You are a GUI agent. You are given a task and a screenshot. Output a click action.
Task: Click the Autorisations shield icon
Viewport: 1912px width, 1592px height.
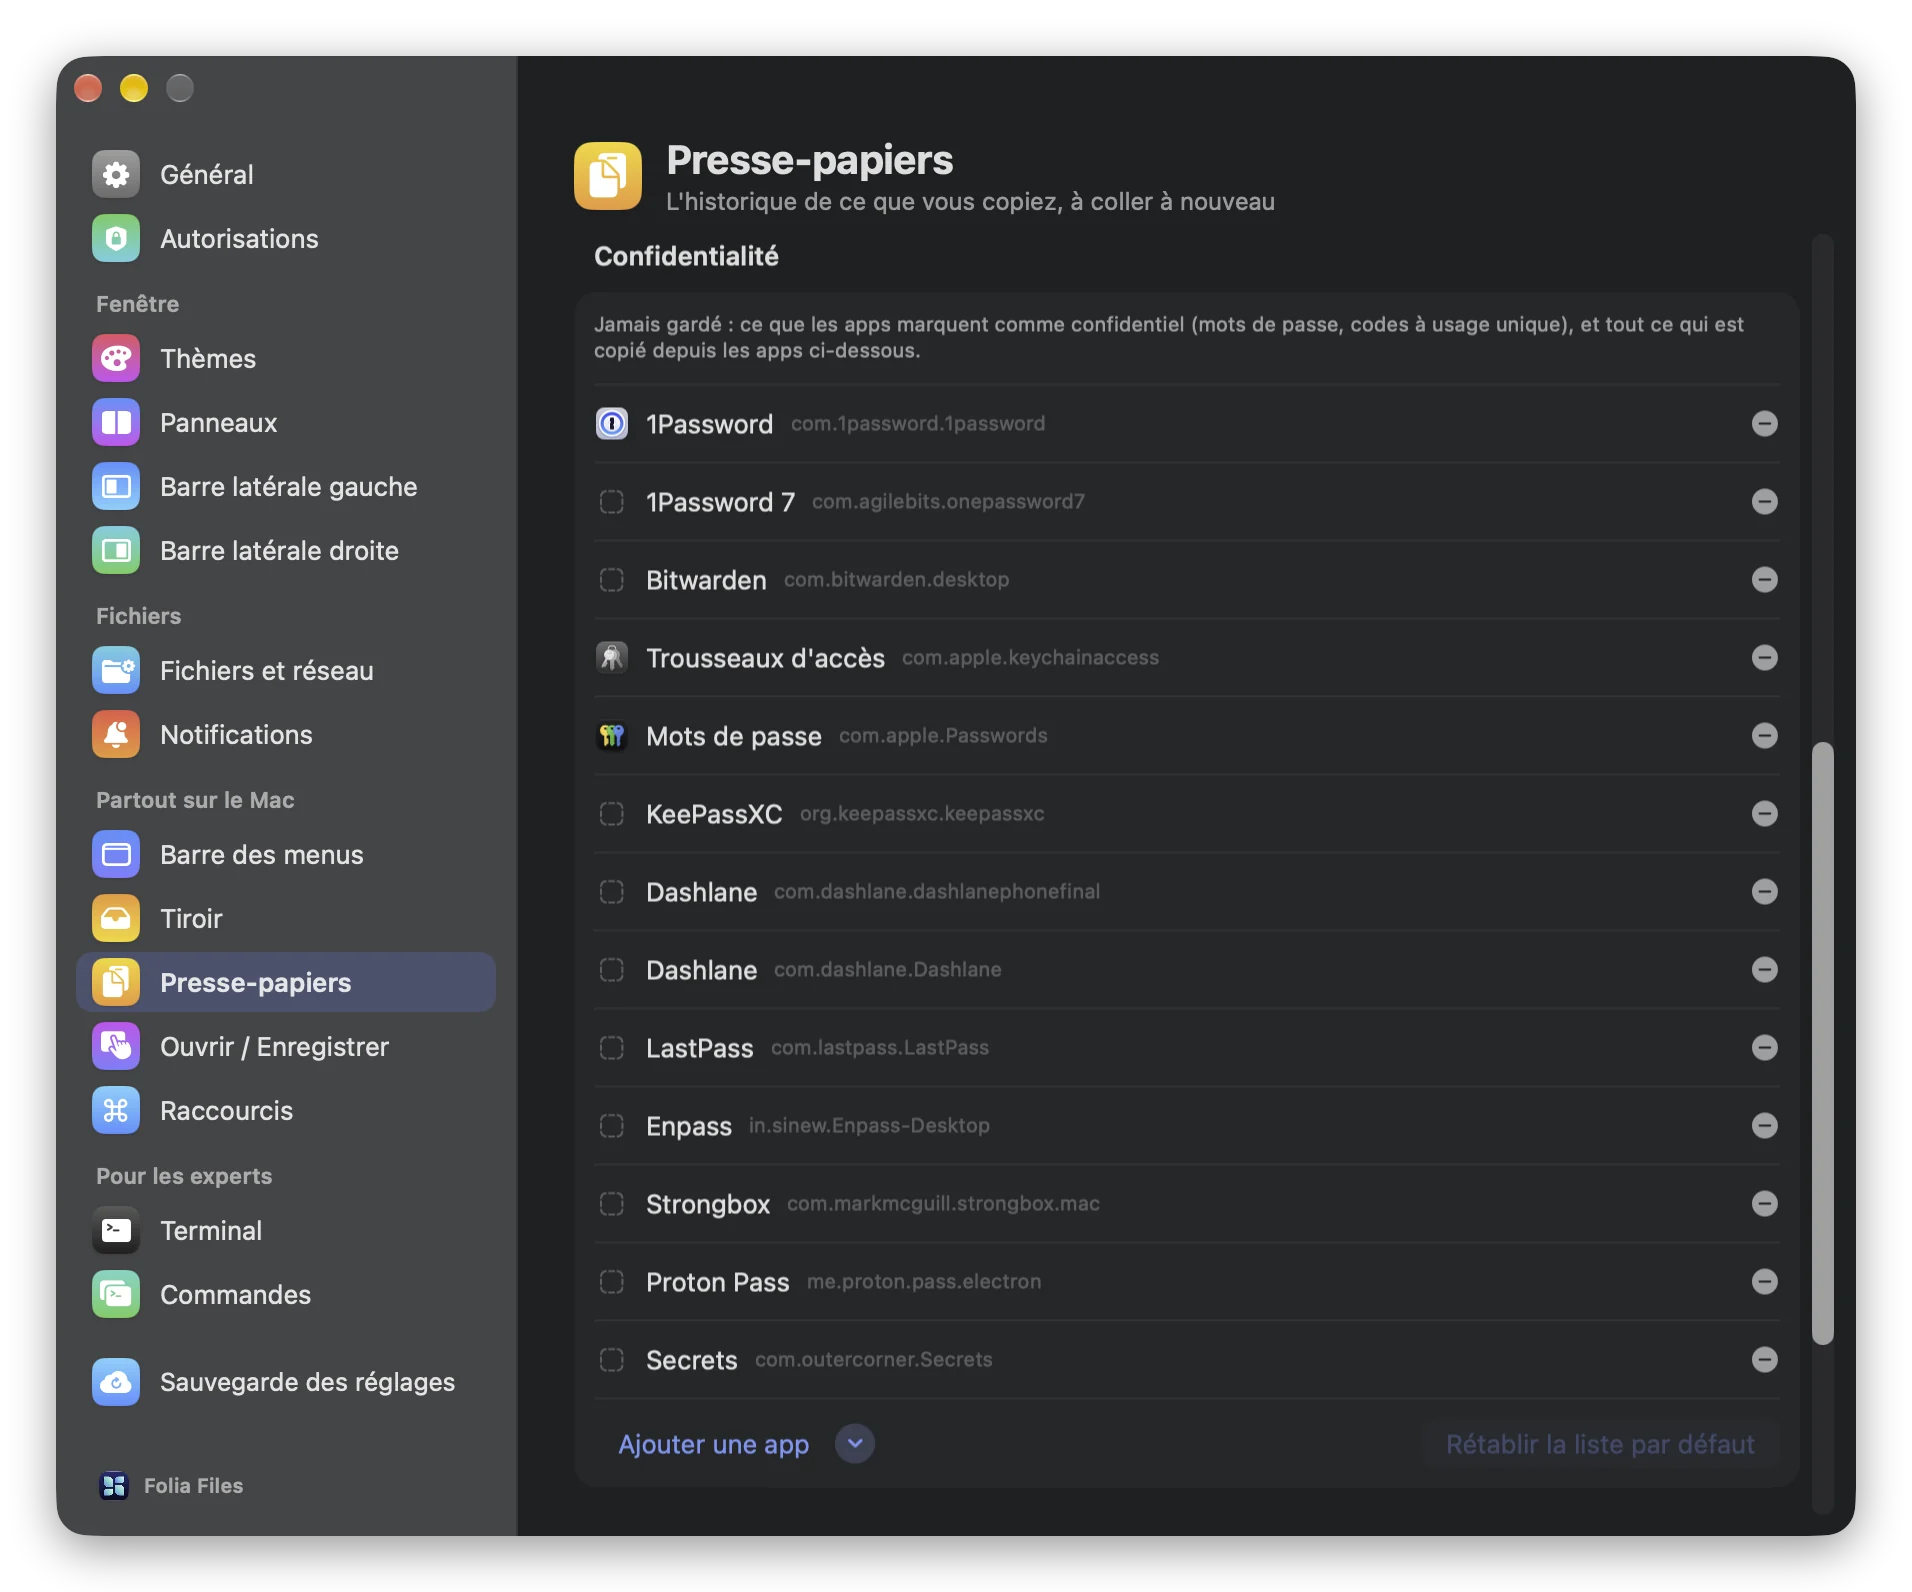point(116,239)
